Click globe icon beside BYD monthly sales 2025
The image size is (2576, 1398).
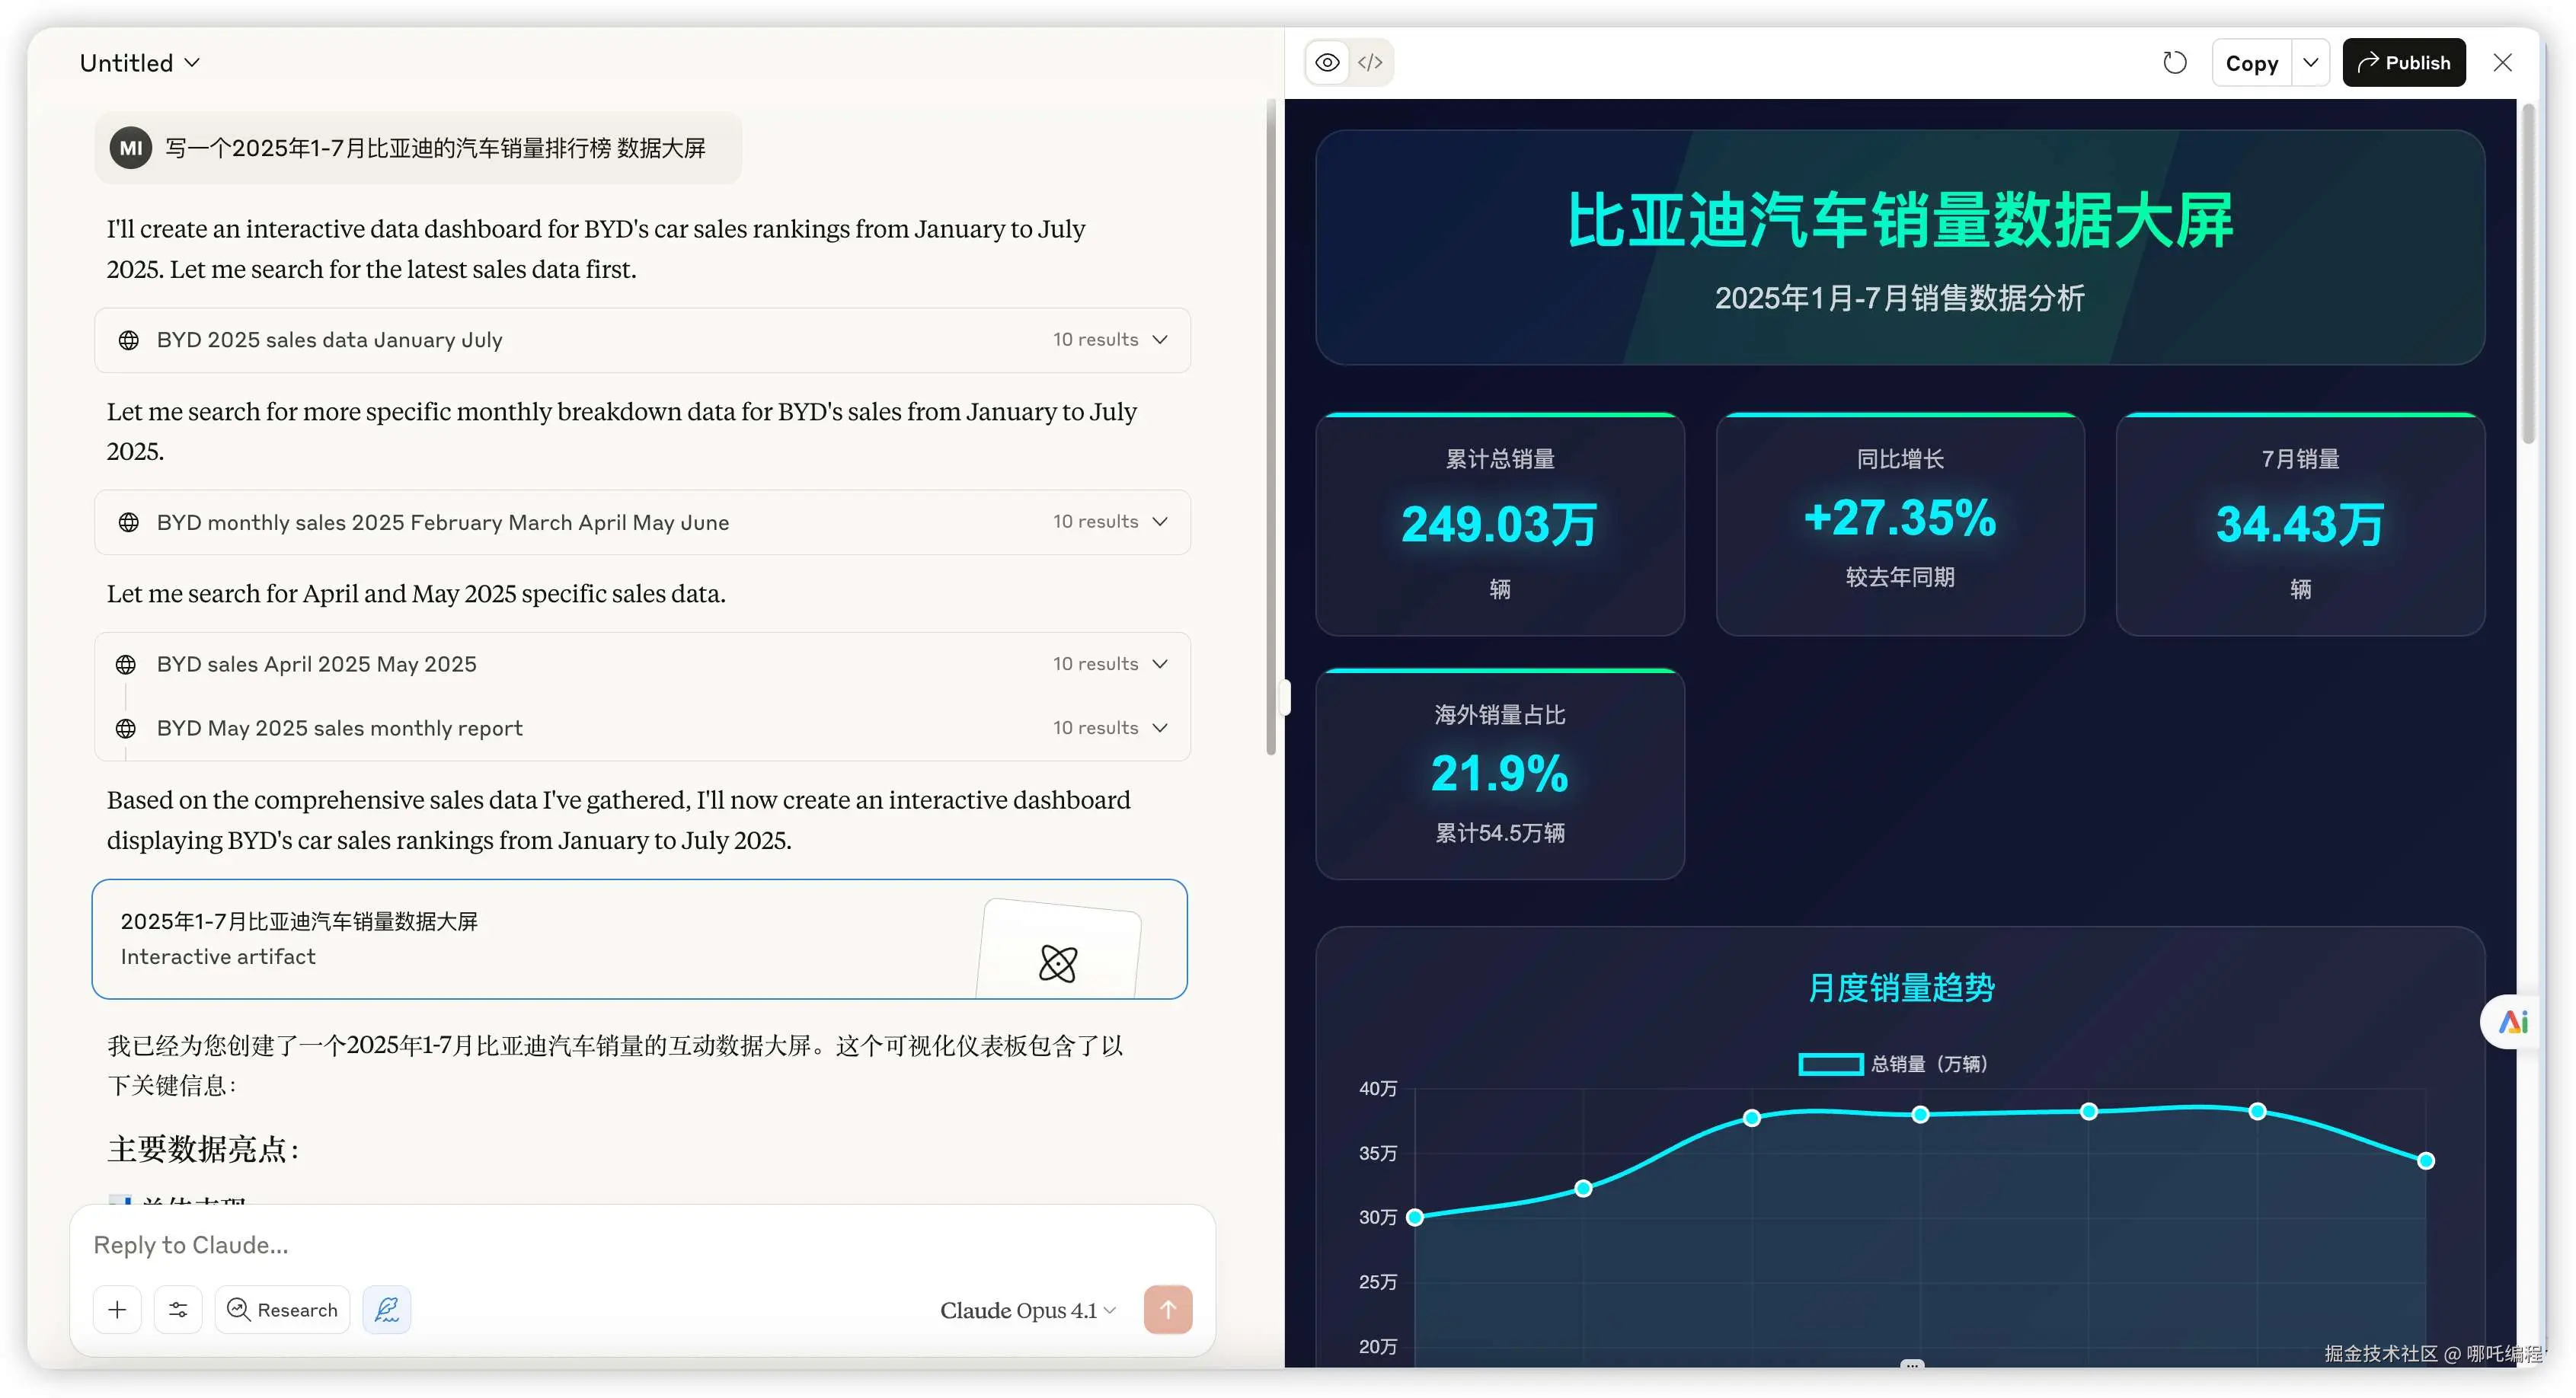click(129, 522)
